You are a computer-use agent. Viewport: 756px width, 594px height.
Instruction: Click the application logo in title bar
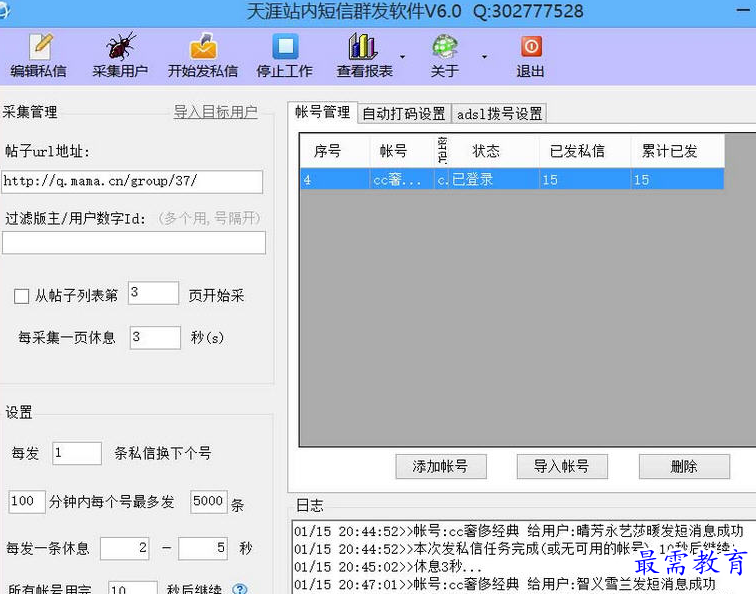[4, 11]
